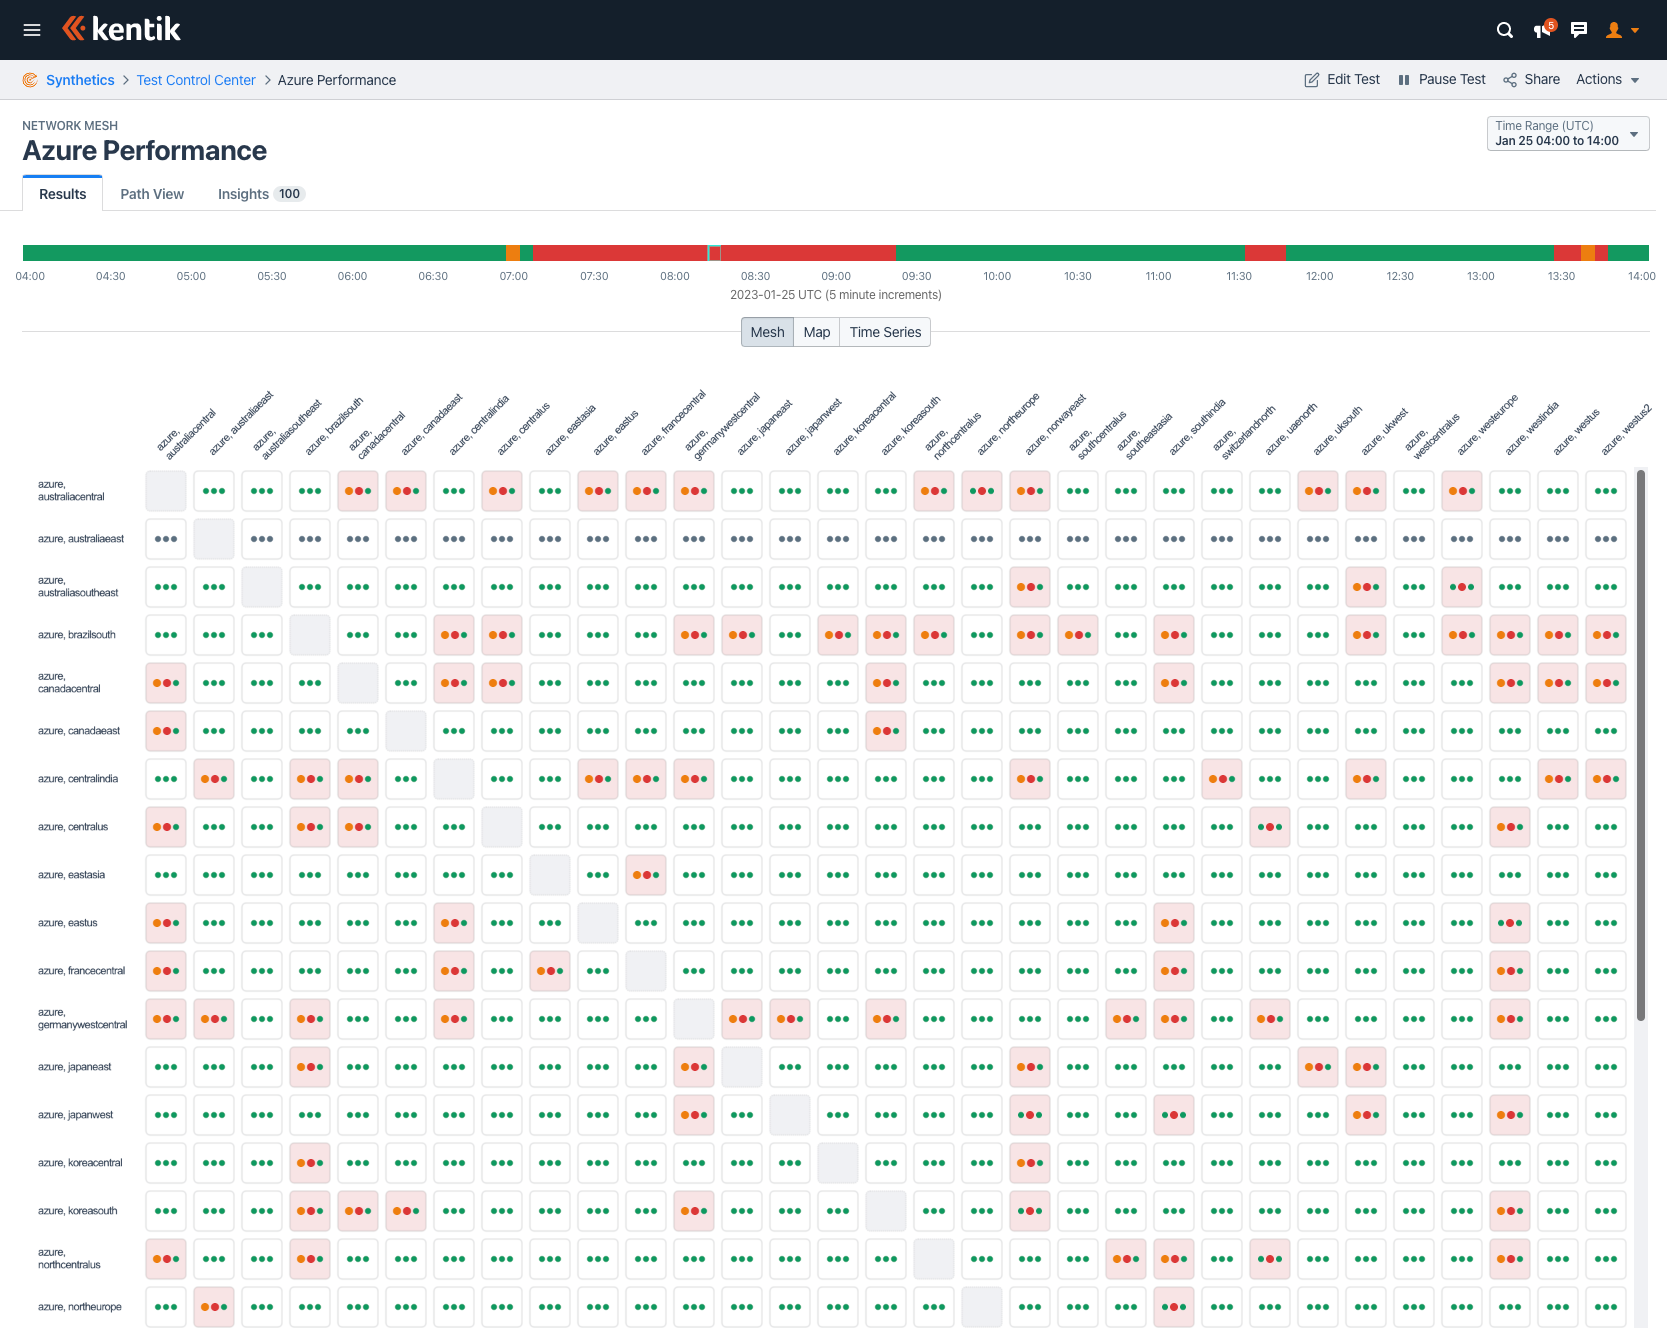Click row label azure, germanywestcentral
Image resolution: width=1667 pixels, height=1328 pixels.
click(83, 1019)
